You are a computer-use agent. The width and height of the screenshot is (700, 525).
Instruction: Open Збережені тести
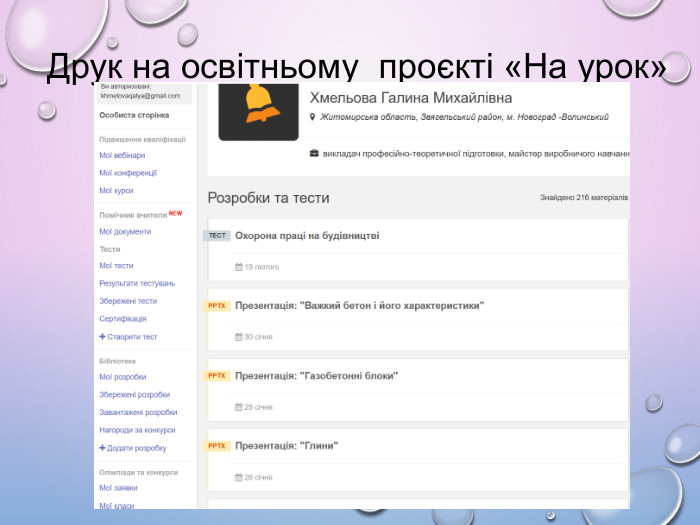[x=128, y=301]
